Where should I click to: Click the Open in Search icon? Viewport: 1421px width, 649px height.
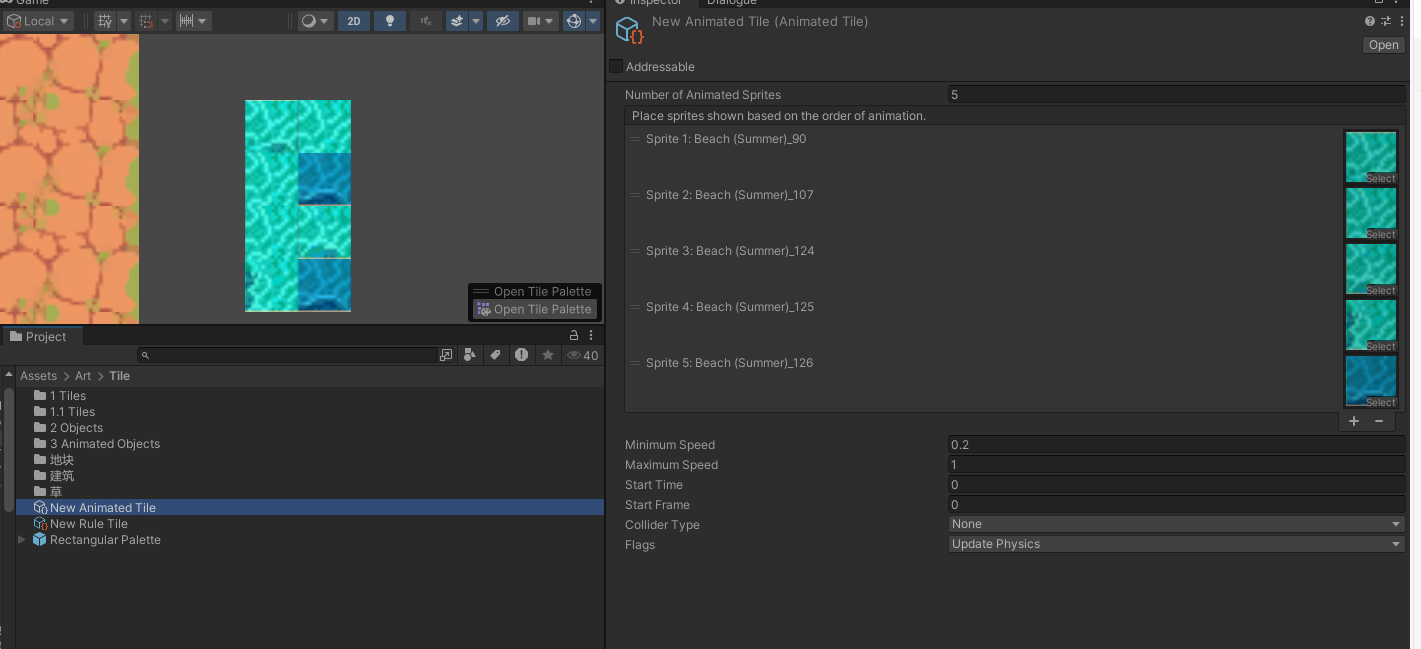tap(446, 355)
